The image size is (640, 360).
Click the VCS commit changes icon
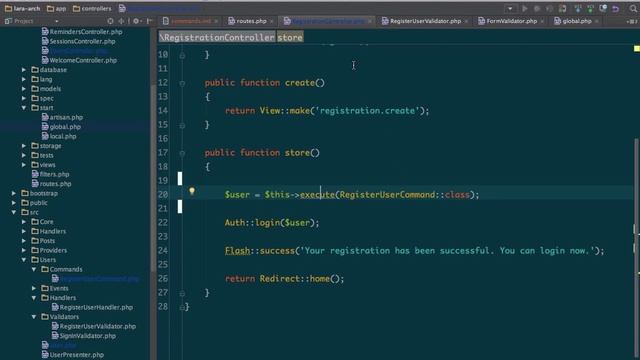590,9
